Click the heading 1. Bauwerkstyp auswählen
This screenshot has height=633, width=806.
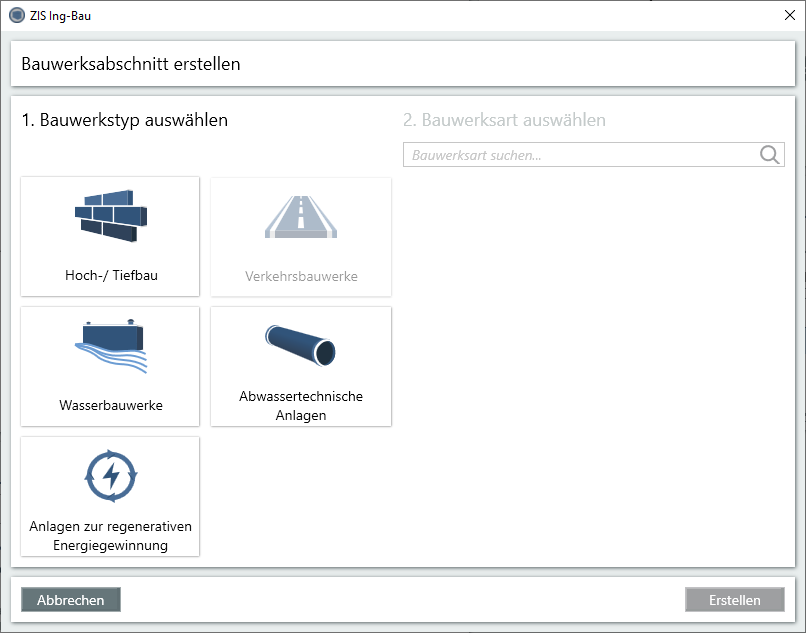[125, 120]
